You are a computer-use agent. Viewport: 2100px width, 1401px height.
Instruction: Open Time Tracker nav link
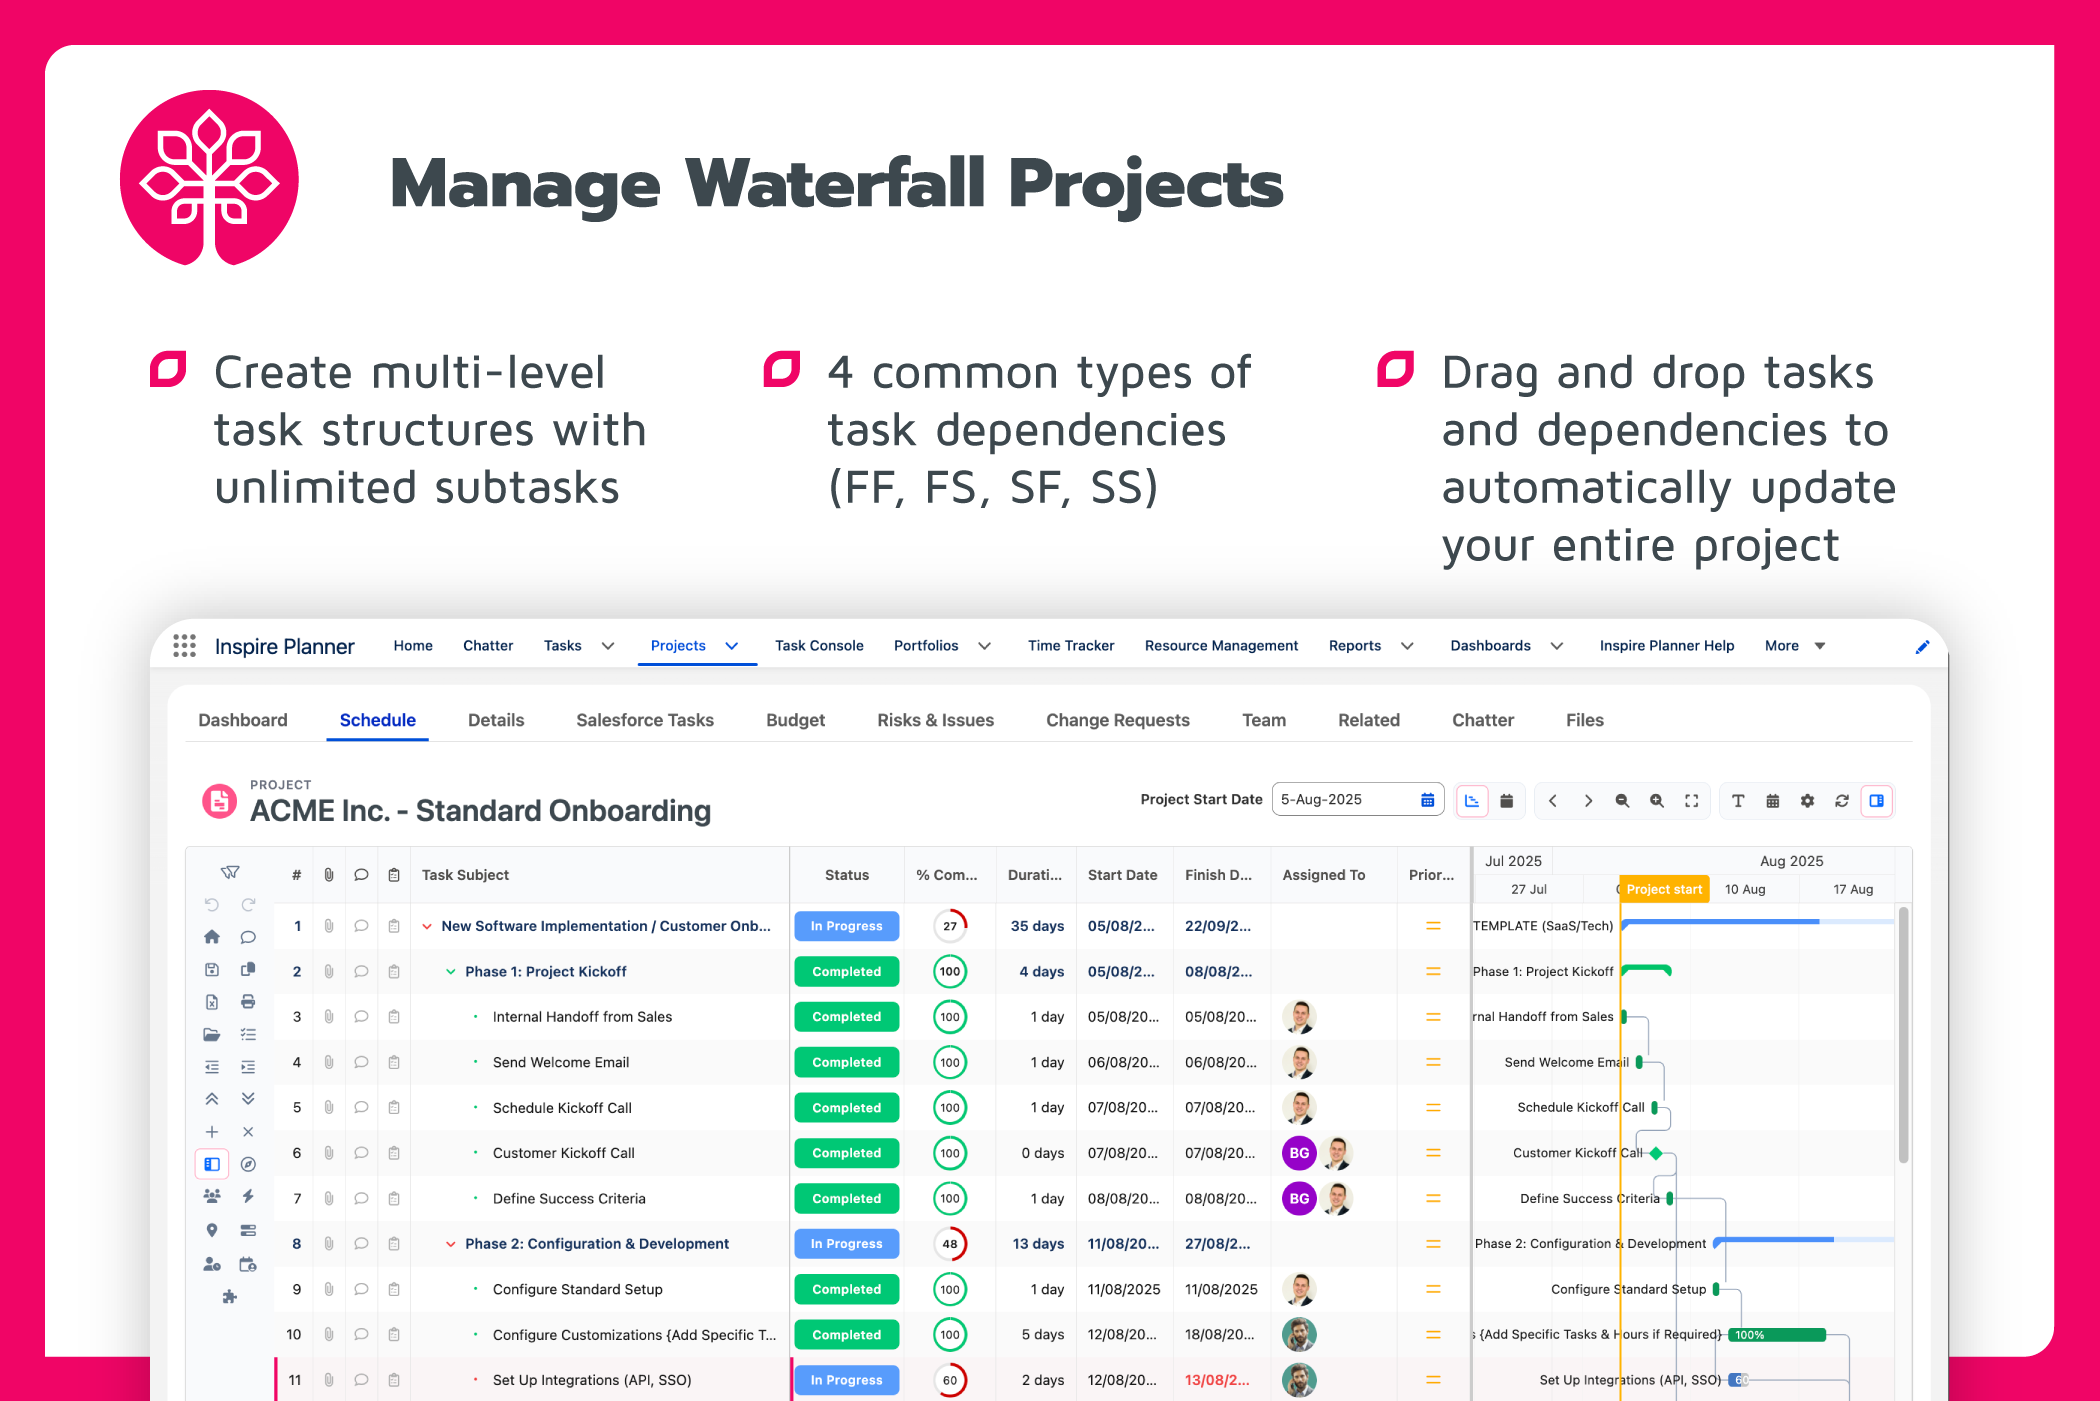point(1071,646)
